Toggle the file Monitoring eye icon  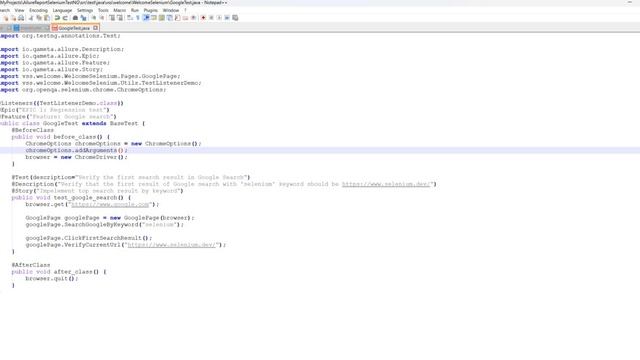click(193, 18)
